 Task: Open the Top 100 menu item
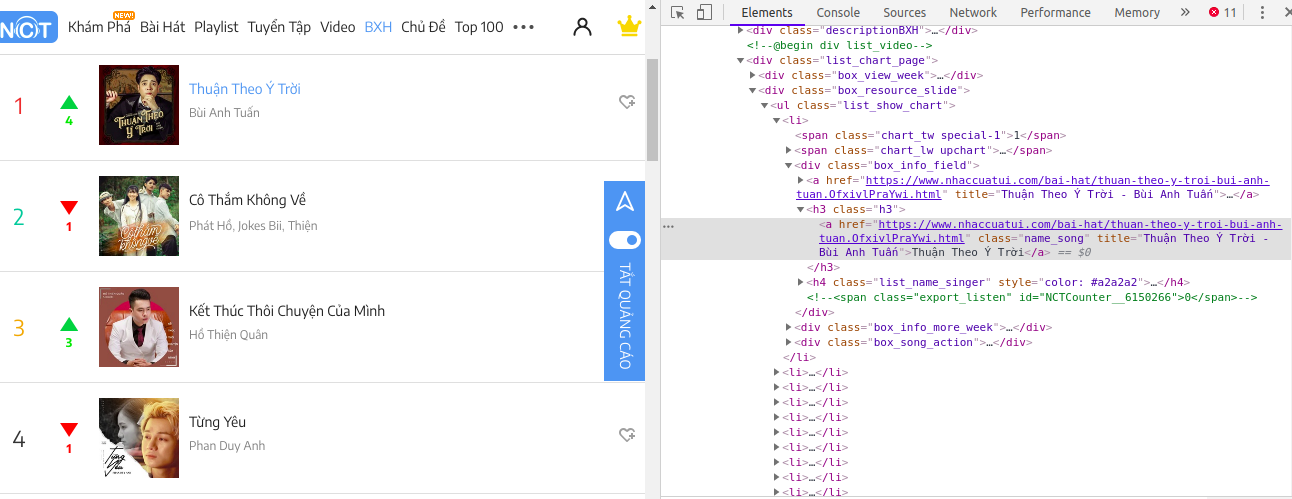coord(479,27)
